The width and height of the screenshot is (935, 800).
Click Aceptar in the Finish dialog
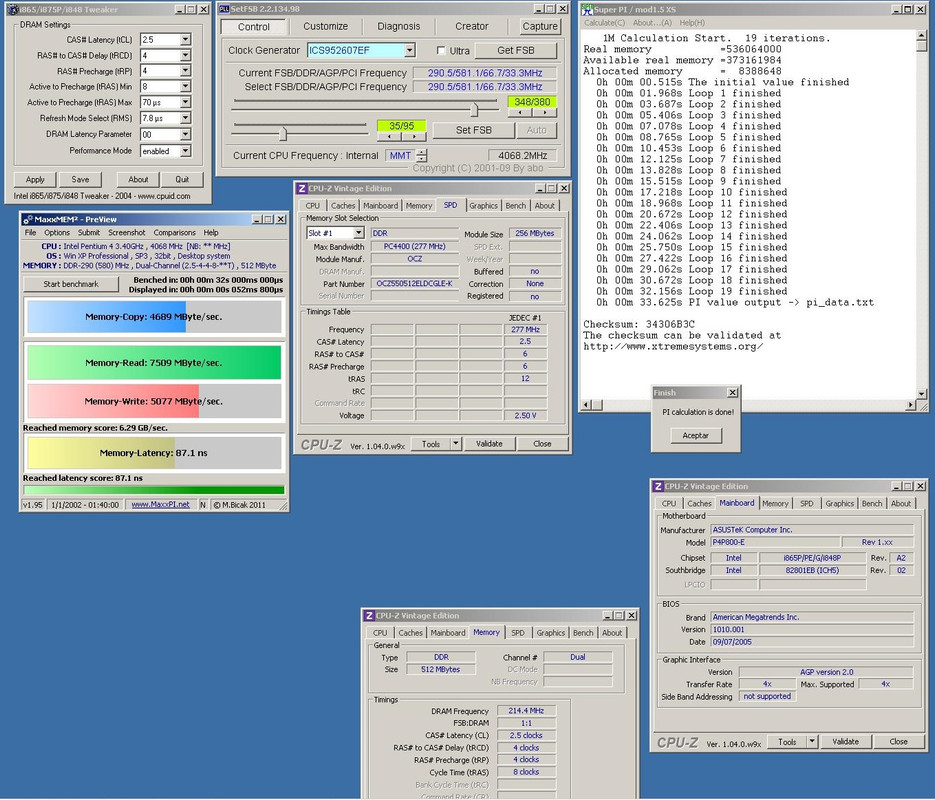(695, 435)
